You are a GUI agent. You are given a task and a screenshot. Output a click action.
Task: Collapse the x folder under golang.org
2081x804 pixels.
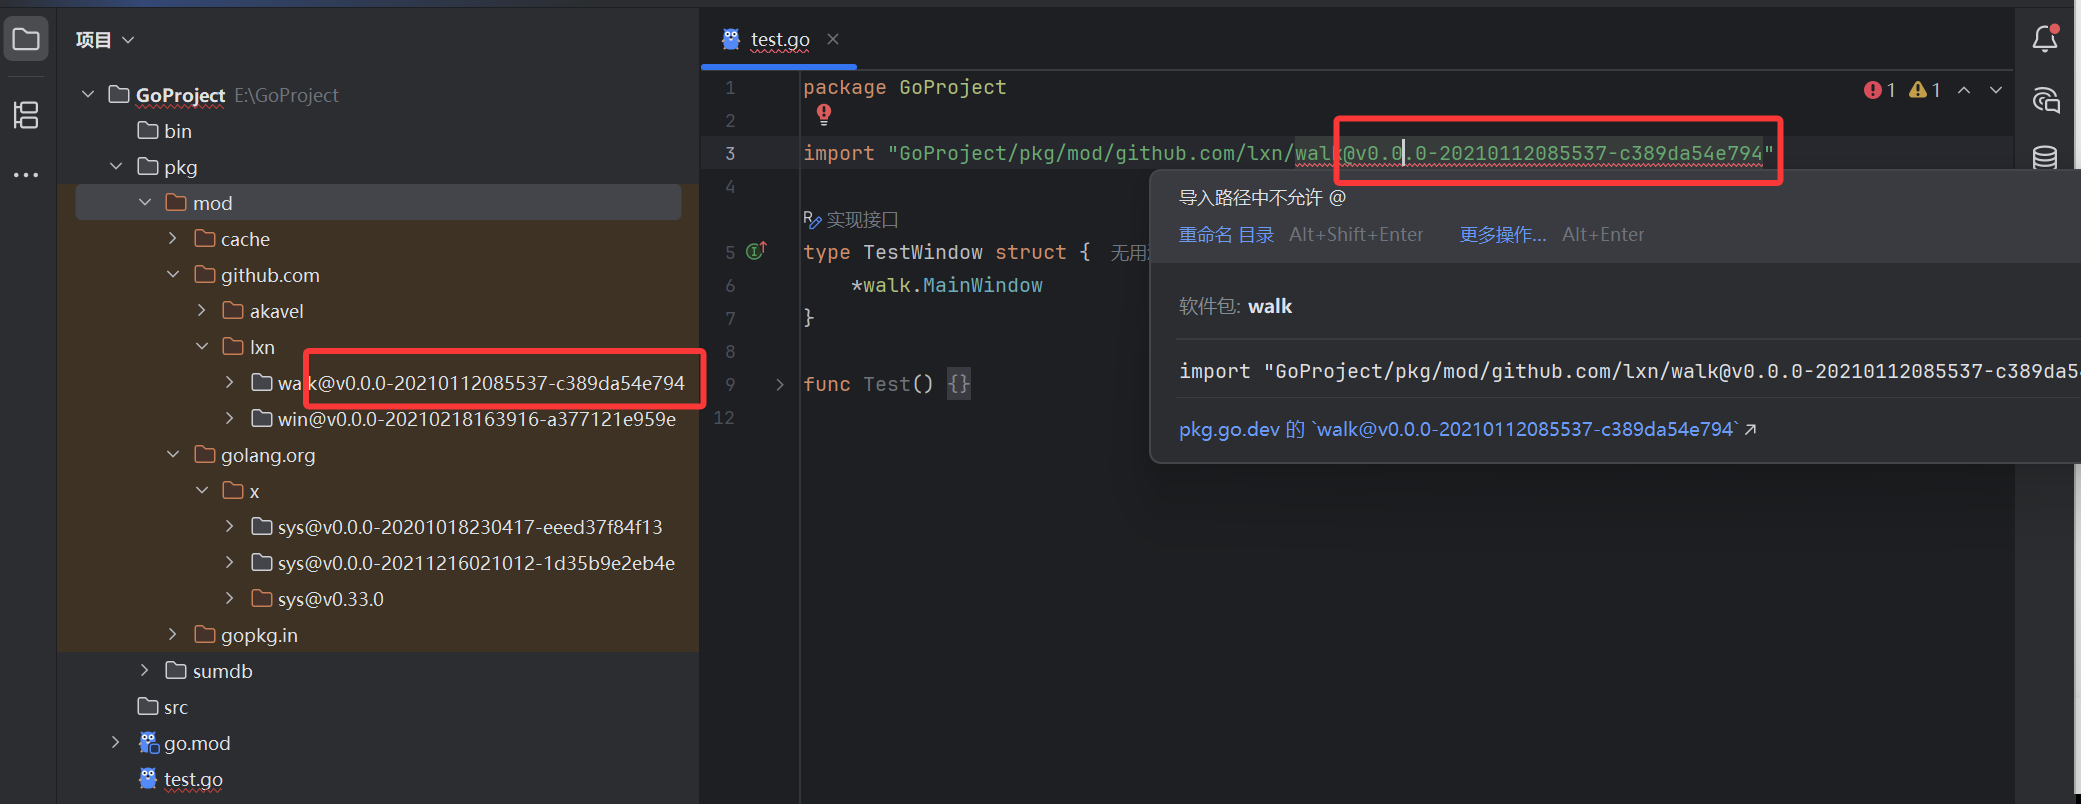202,490
